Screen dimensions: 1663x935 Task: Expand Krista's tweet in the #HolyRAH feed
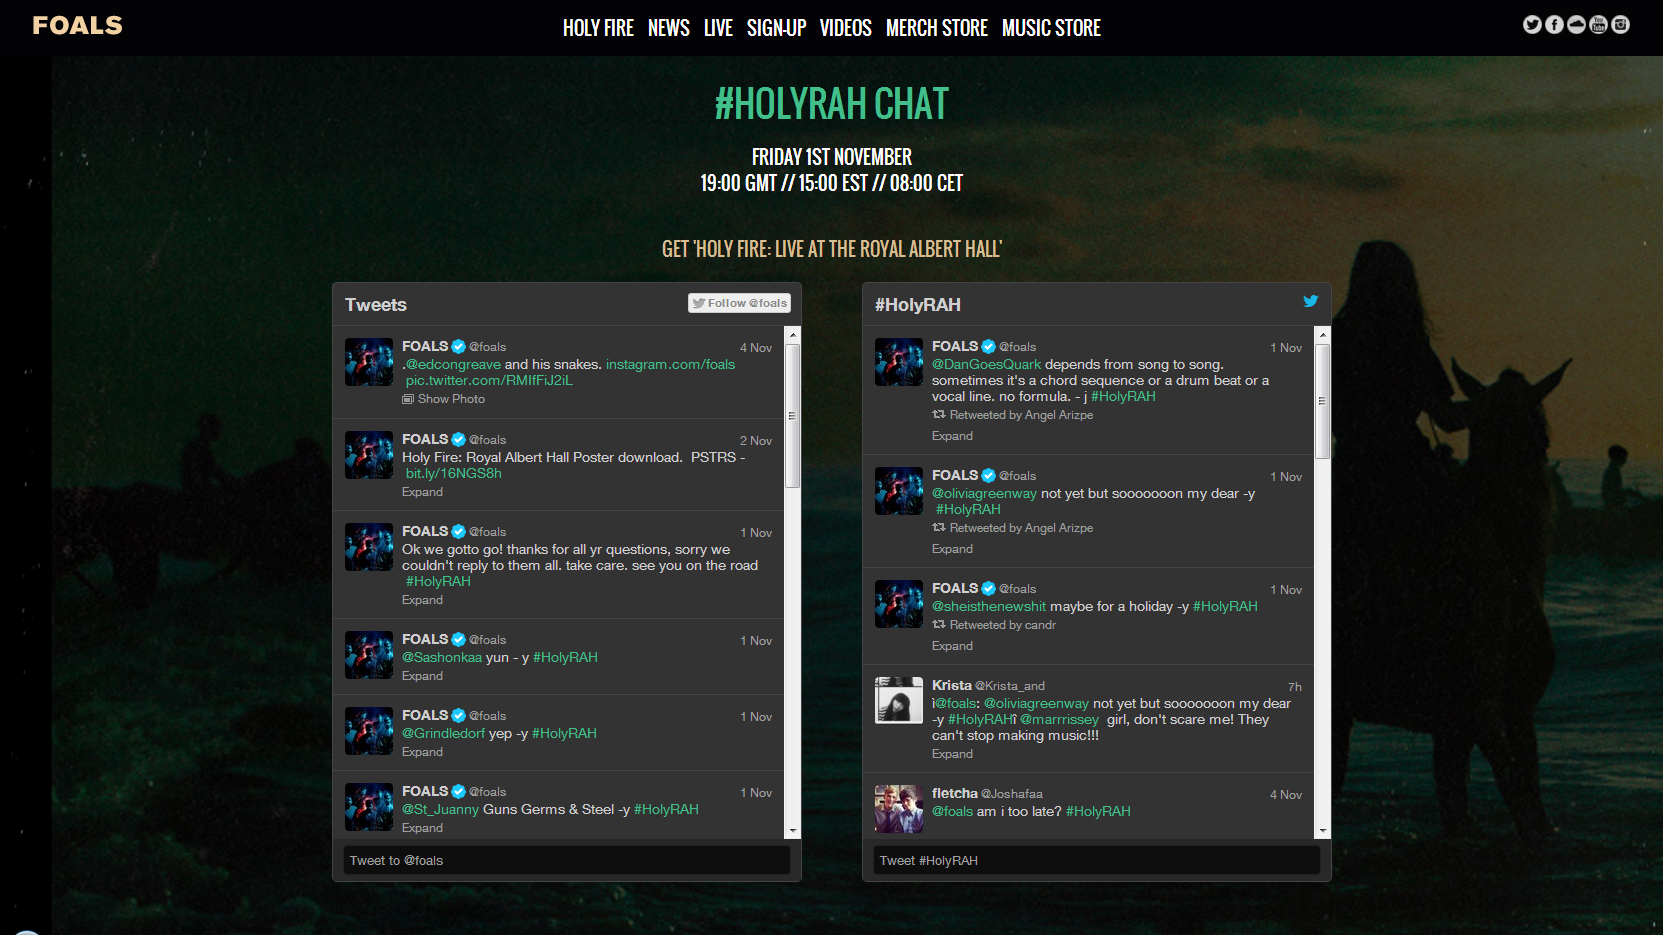952,754
